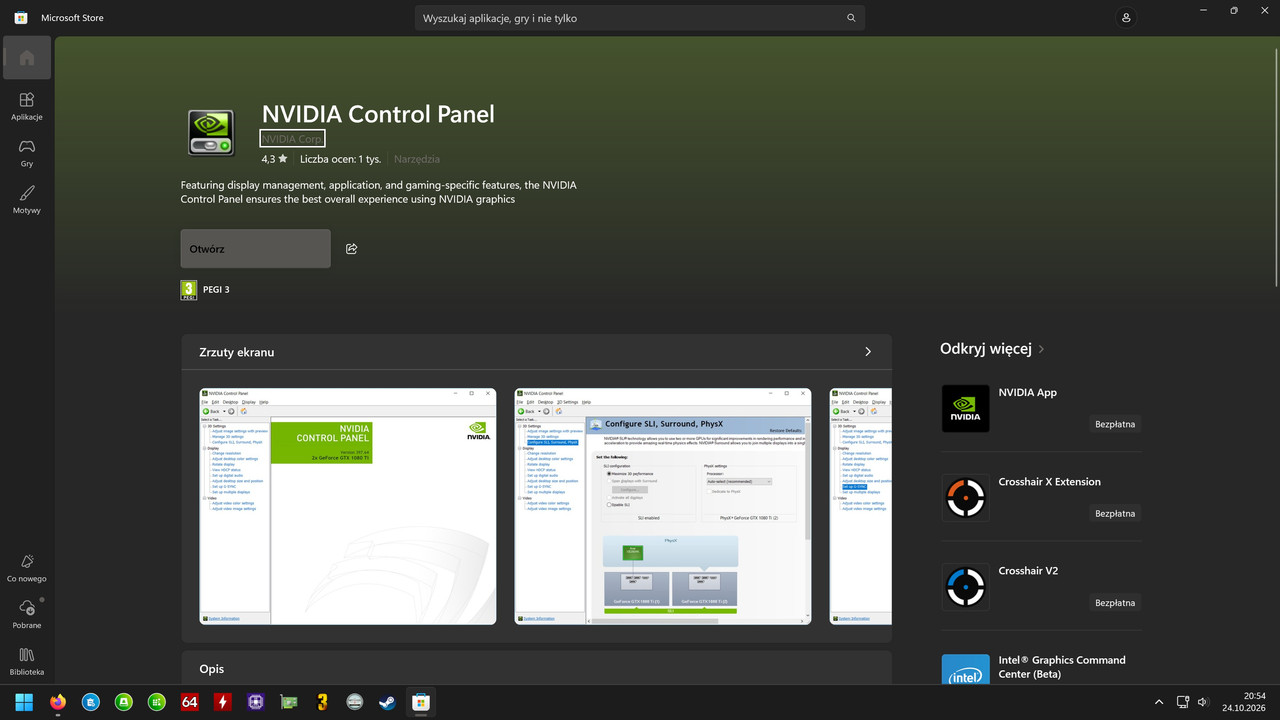
Task: Click the Crosshair V2 icon
Action: click(x=966, y=587)
